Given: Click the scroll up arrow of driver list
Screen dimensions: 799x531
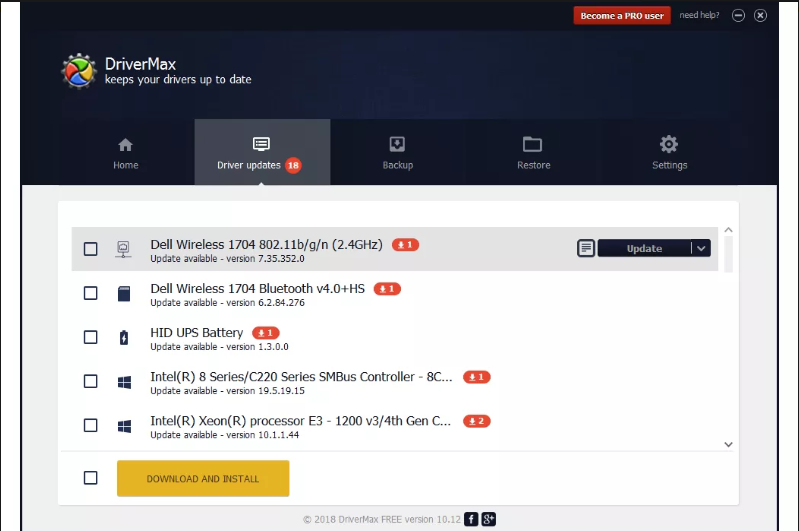Looking at the screenshot, I should pyautogui.click(x=729, y=230).
